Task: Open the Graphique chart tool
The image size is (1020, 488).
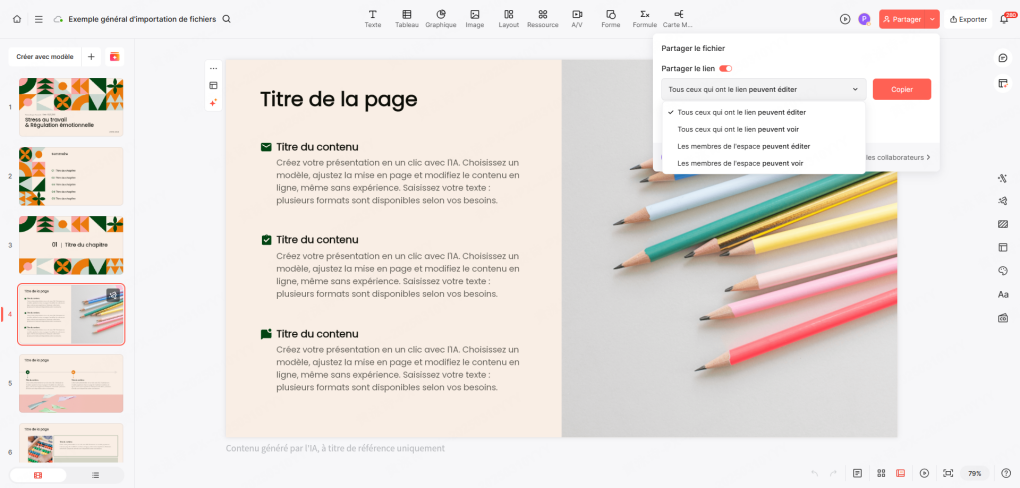Action: pos(440,19)
